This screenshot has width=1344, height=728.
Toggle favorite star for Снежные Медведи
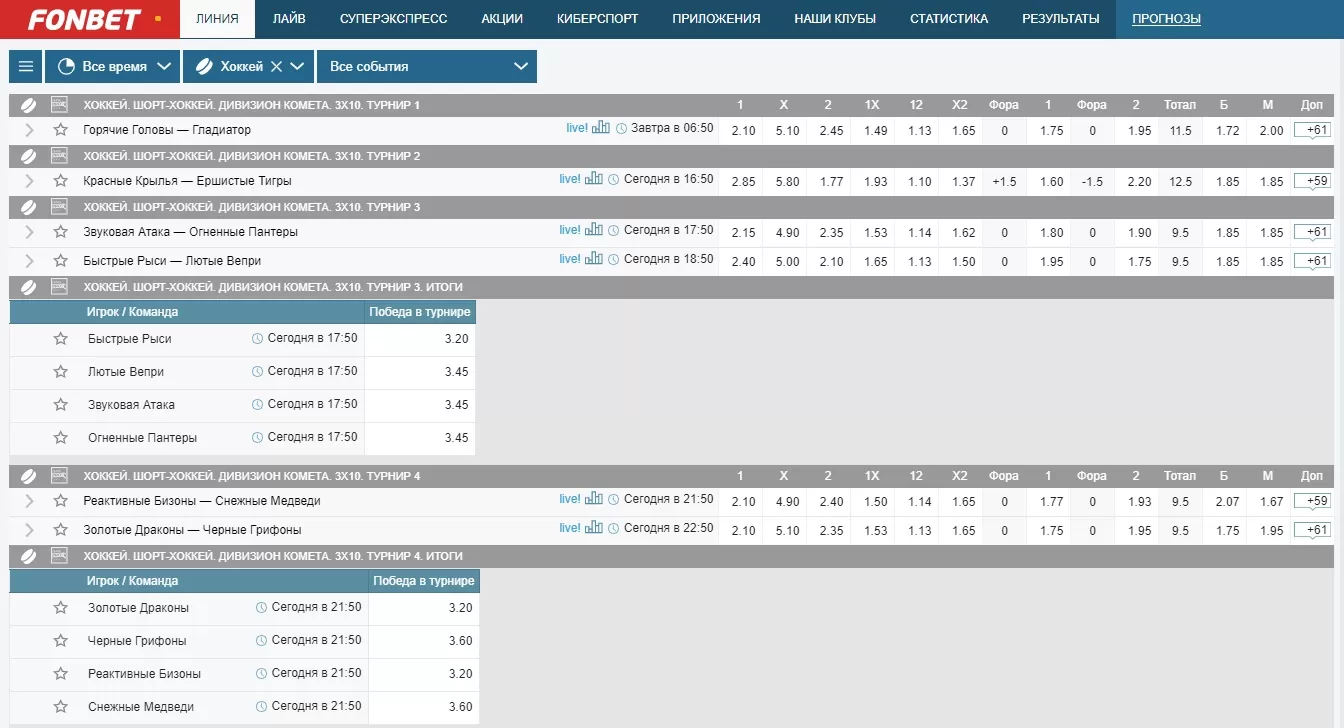click(61, 707)
